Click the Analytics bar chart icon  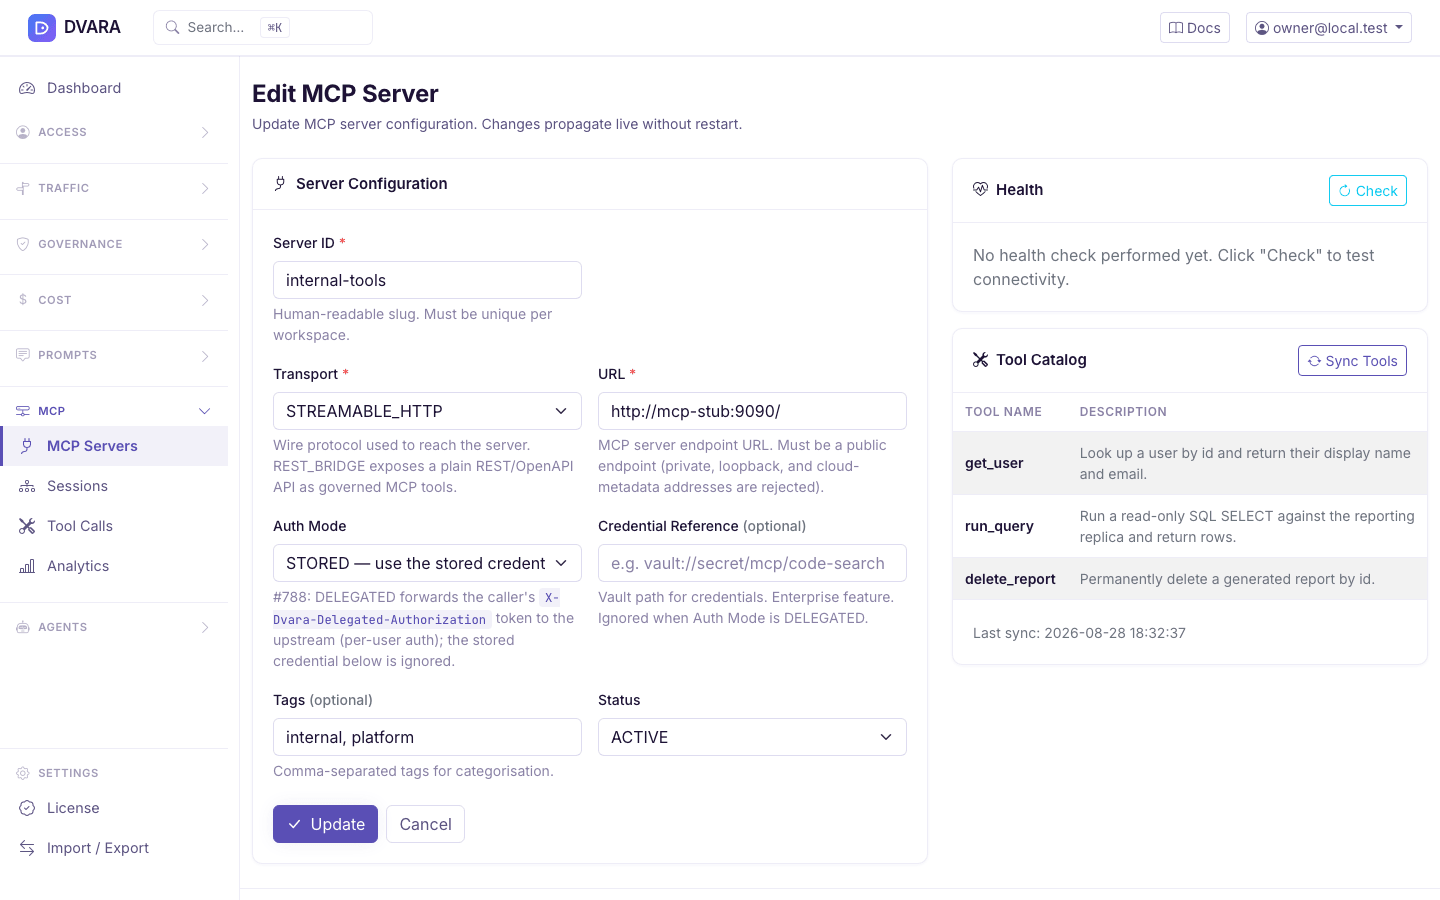pyautogui.click(x=27, y=566)
